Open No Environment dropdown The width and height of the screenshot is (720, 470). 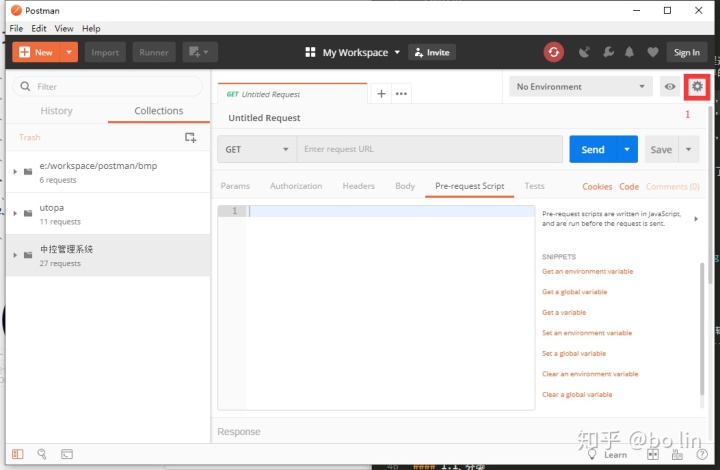tap(580, 86)
